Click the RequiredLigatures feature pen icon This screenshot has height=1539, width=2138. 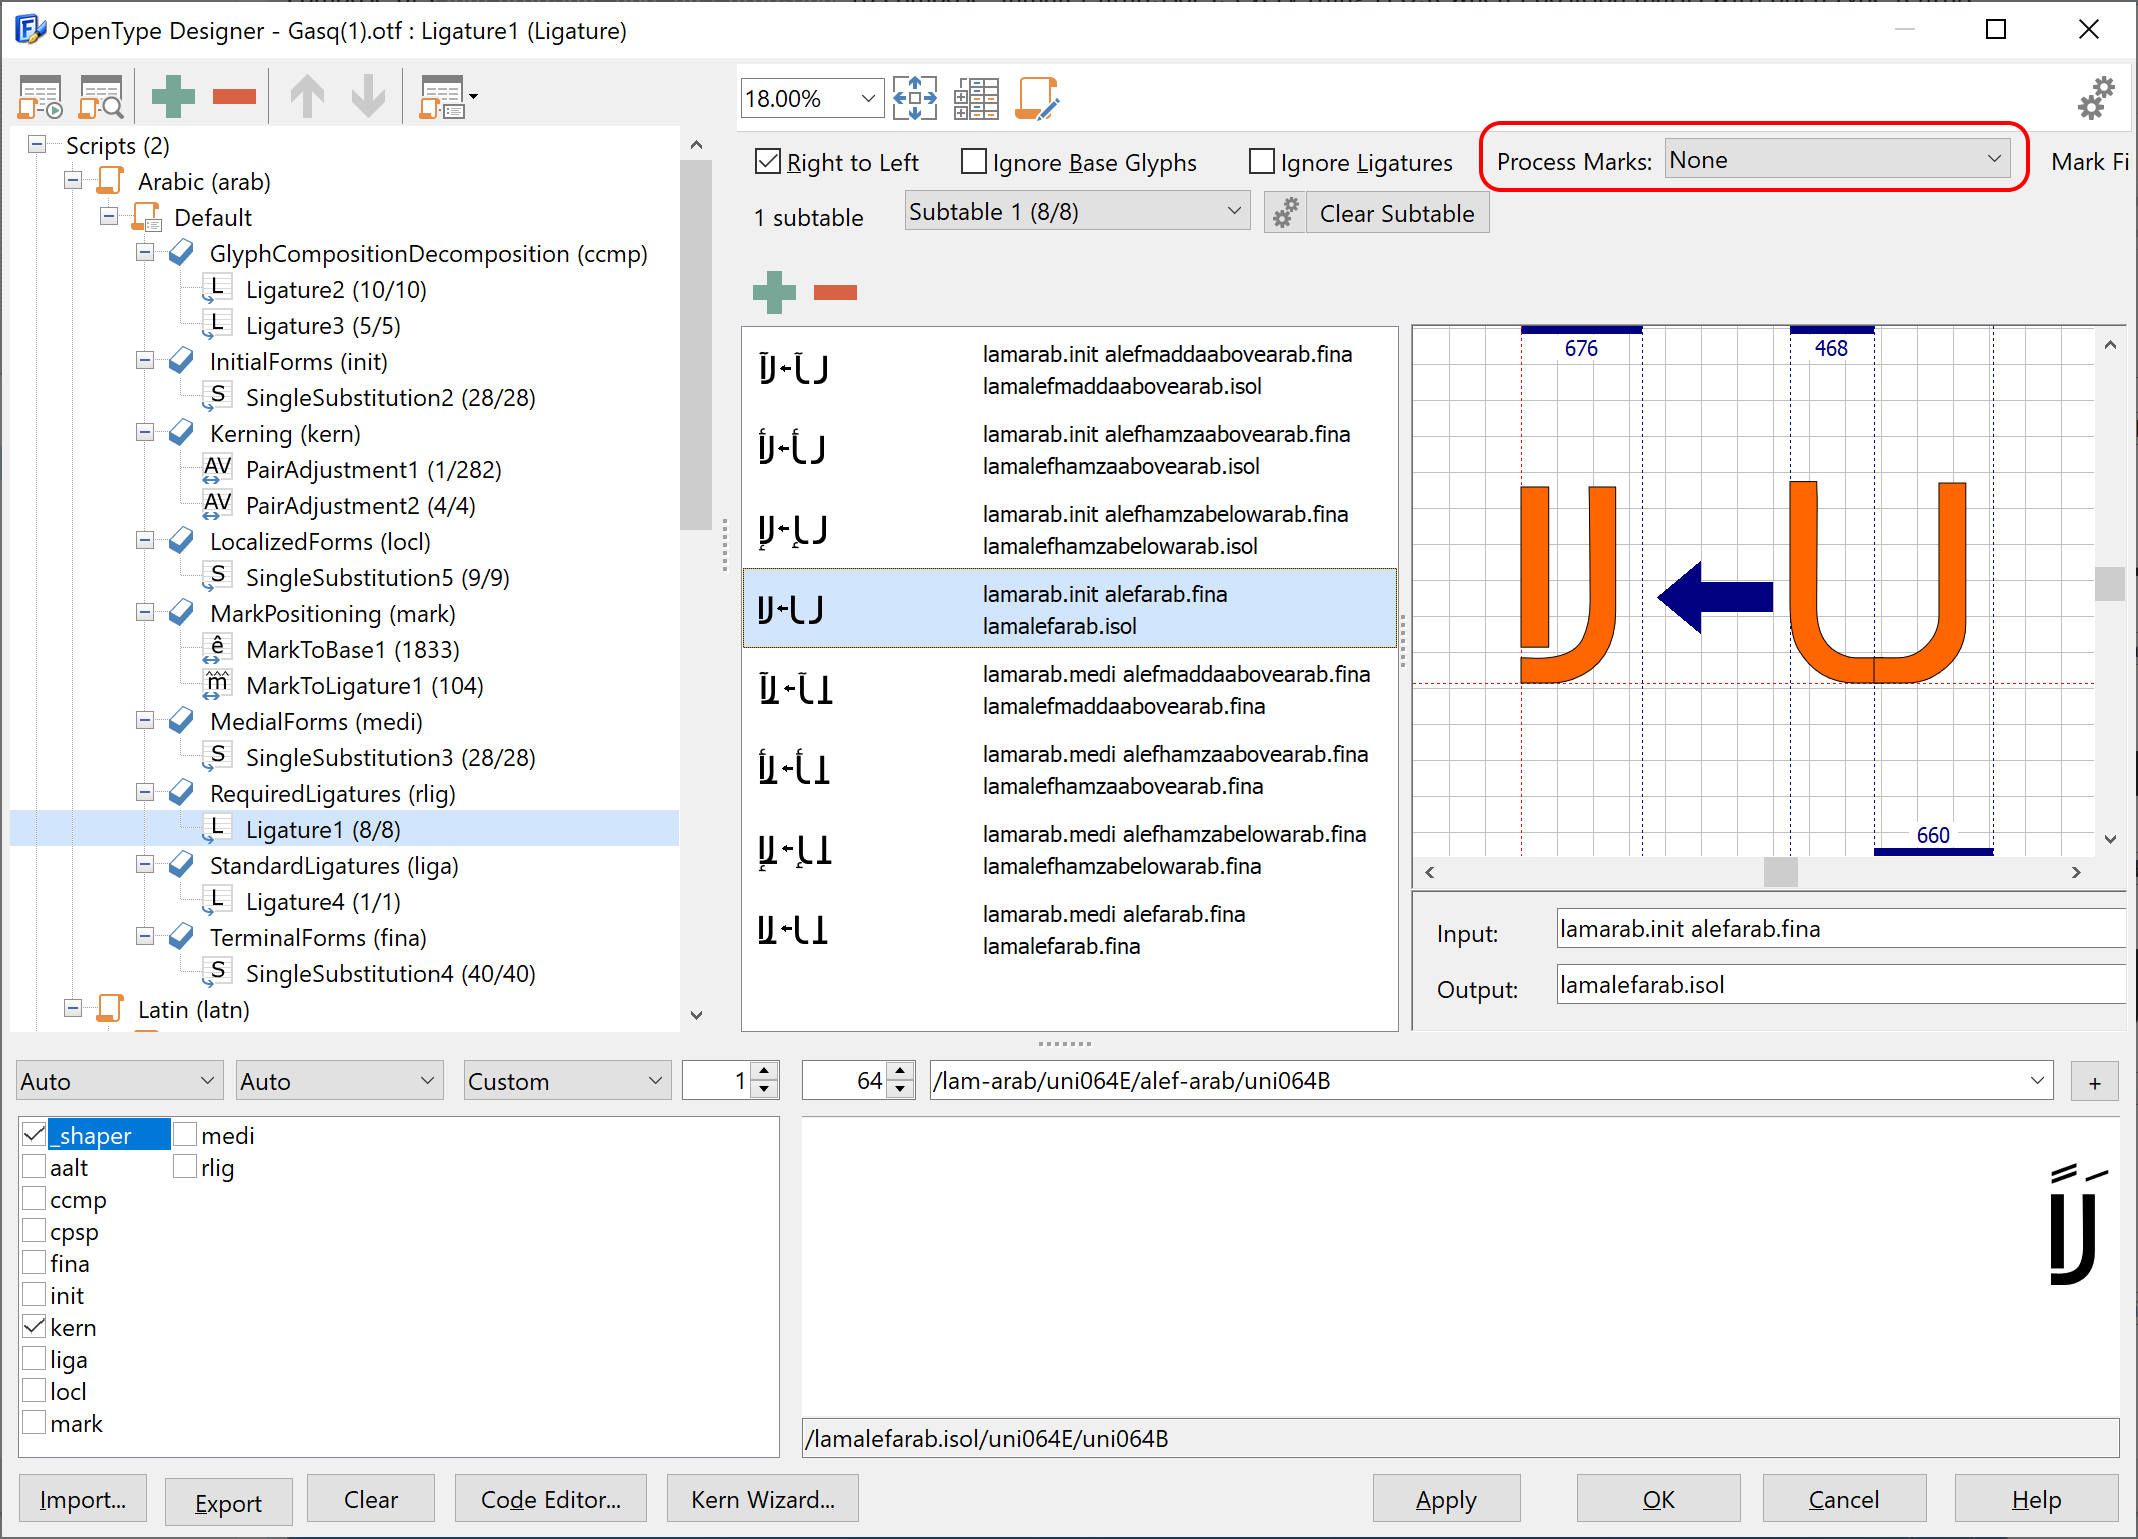click(x=182, y=793)
